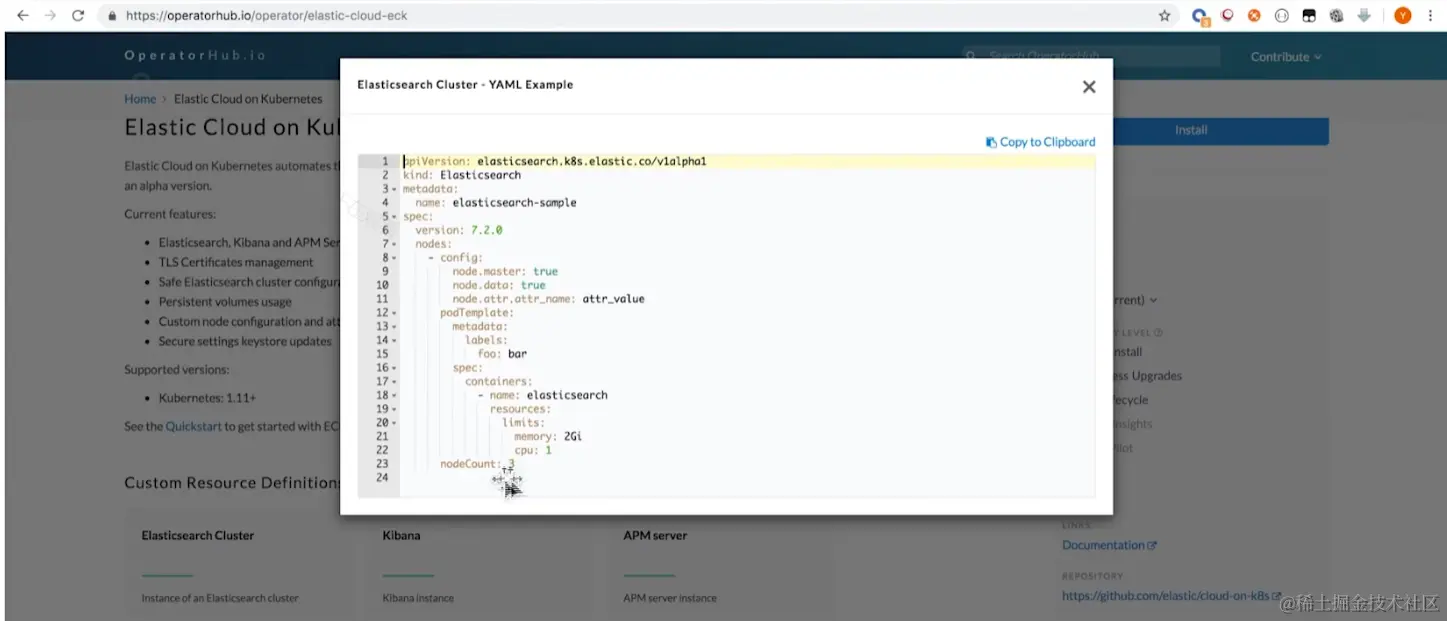Go to Home in the breadcrumb
The image size is (1447, 621).
pos(140,99)
